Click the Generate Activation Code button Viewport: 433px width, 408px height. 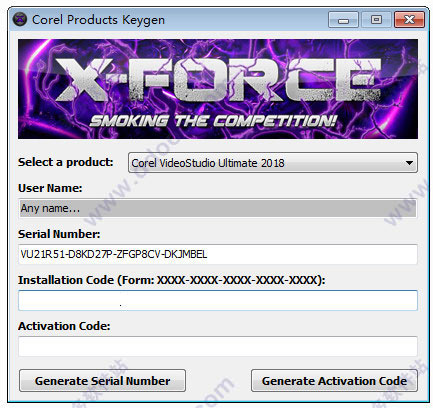pyautogui.click(x=334, y=380)
